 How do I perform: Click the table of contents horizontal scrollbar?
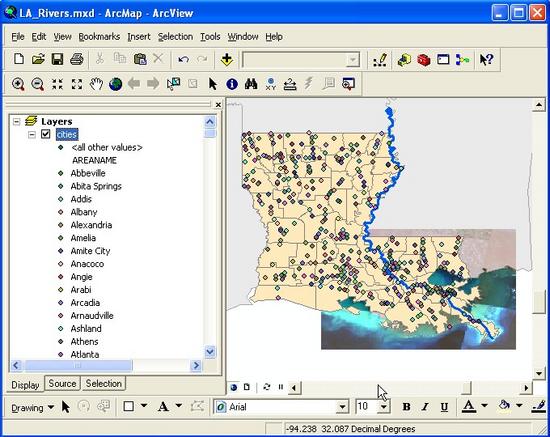pos(106,365)
